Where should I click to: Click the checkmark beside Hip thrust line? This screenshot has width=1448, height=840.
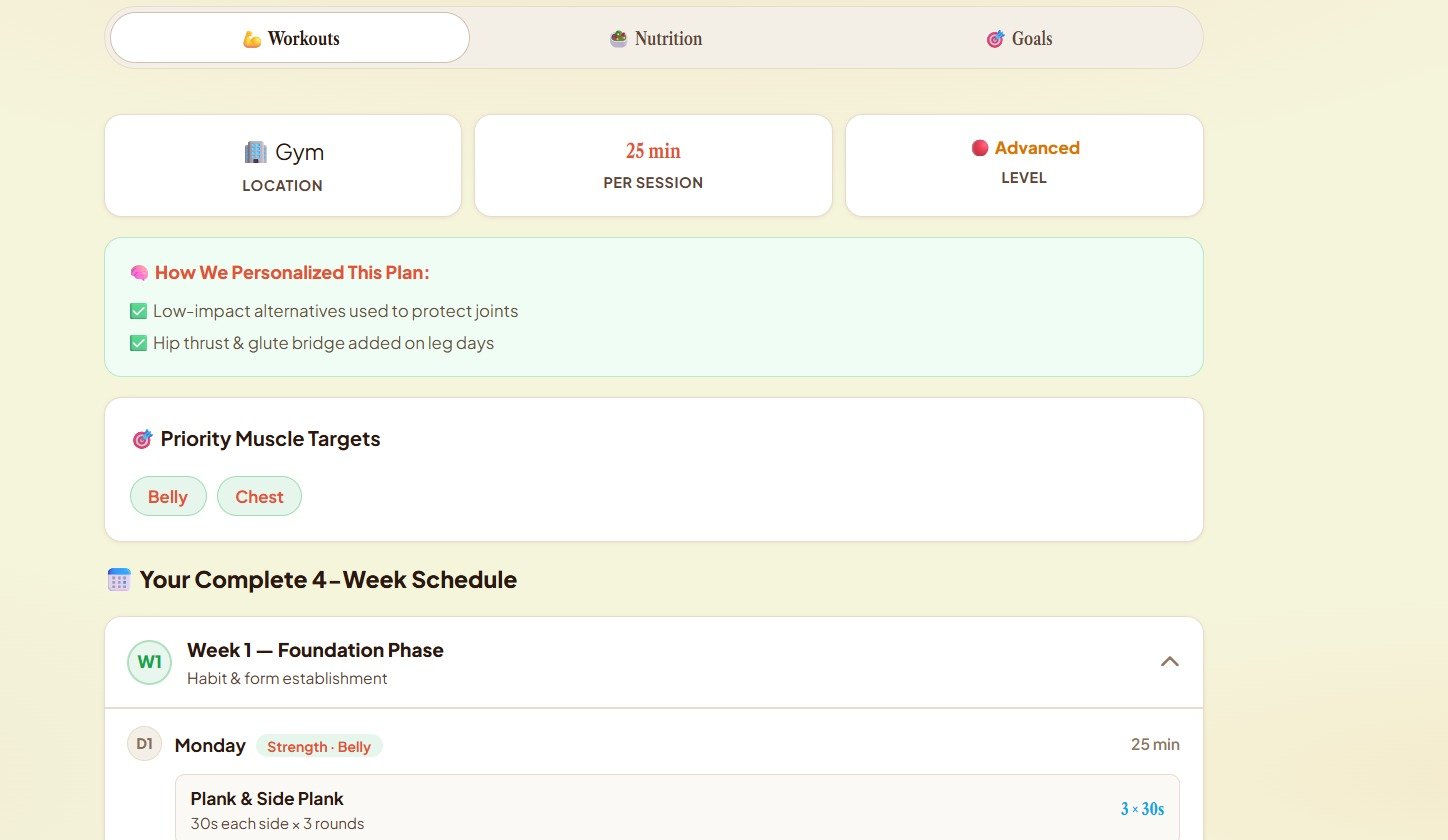(139, 343)
